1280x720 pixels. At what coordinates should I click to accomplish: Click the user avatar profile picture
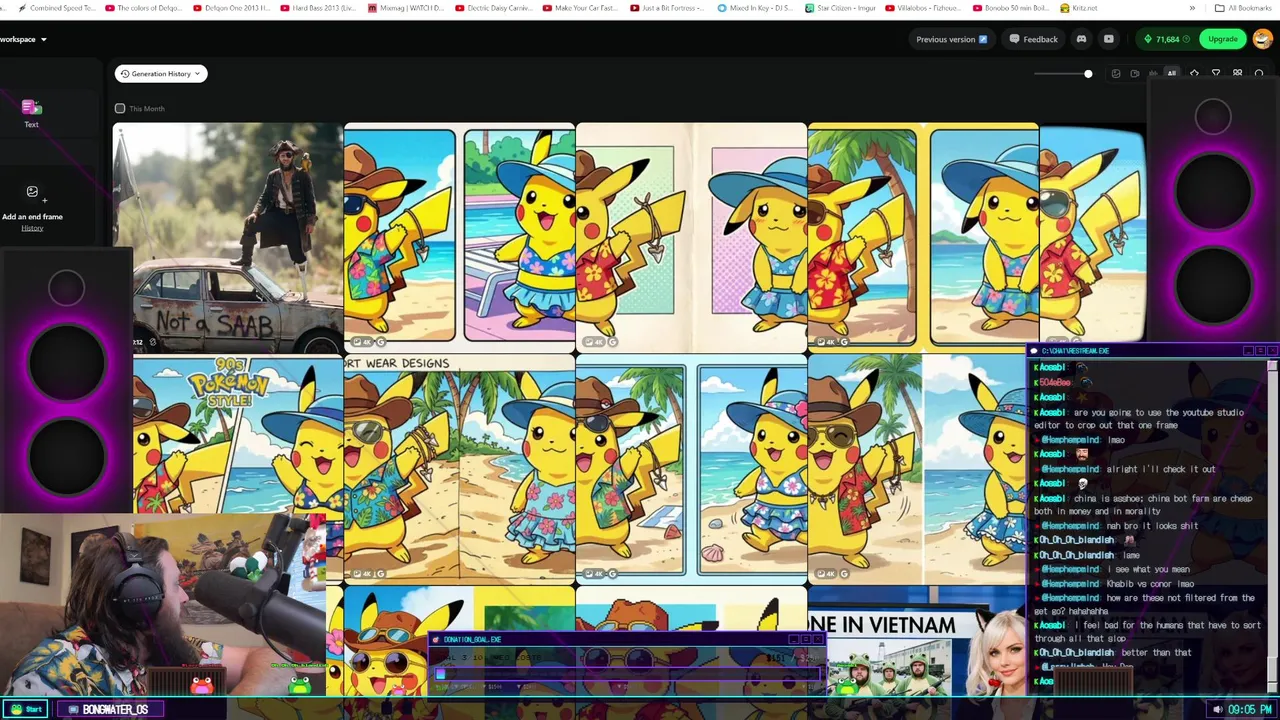click(1261, 39)
